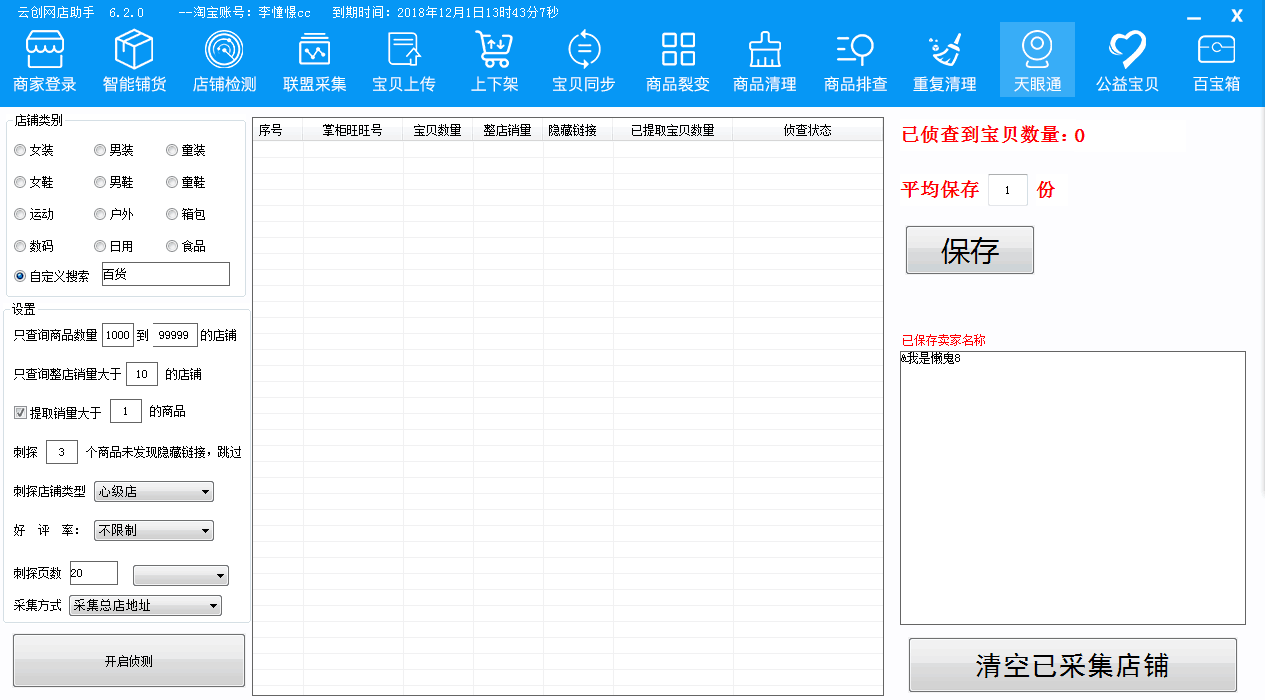Select the 女装 store category
The width and height of the screenshot is (1265, 700).
point(34,150)
